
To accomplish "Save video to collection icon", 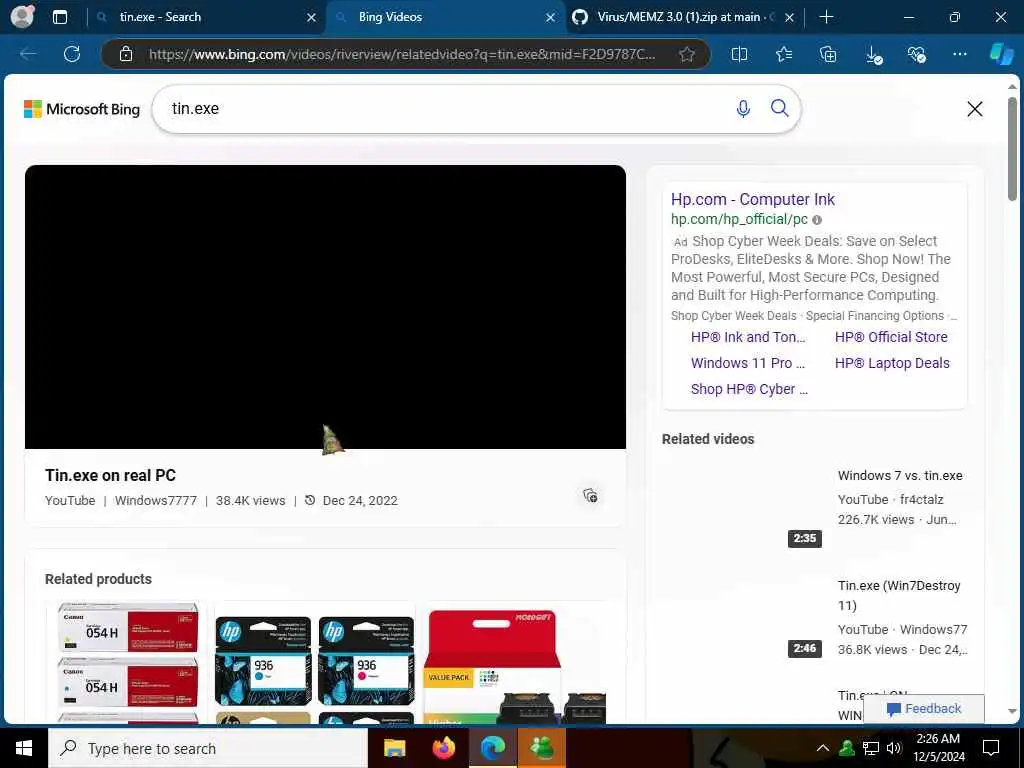I will 590,496.
